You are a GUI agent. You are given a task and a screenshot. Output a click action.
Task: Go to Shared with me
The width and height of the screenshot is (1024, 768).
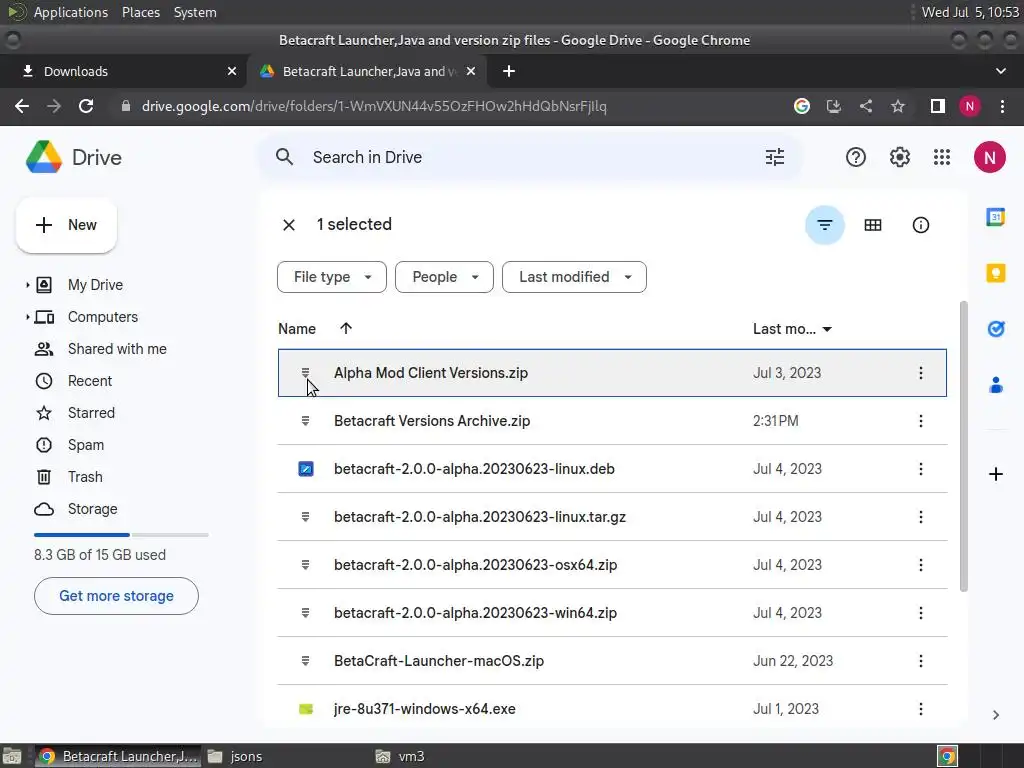117,349
